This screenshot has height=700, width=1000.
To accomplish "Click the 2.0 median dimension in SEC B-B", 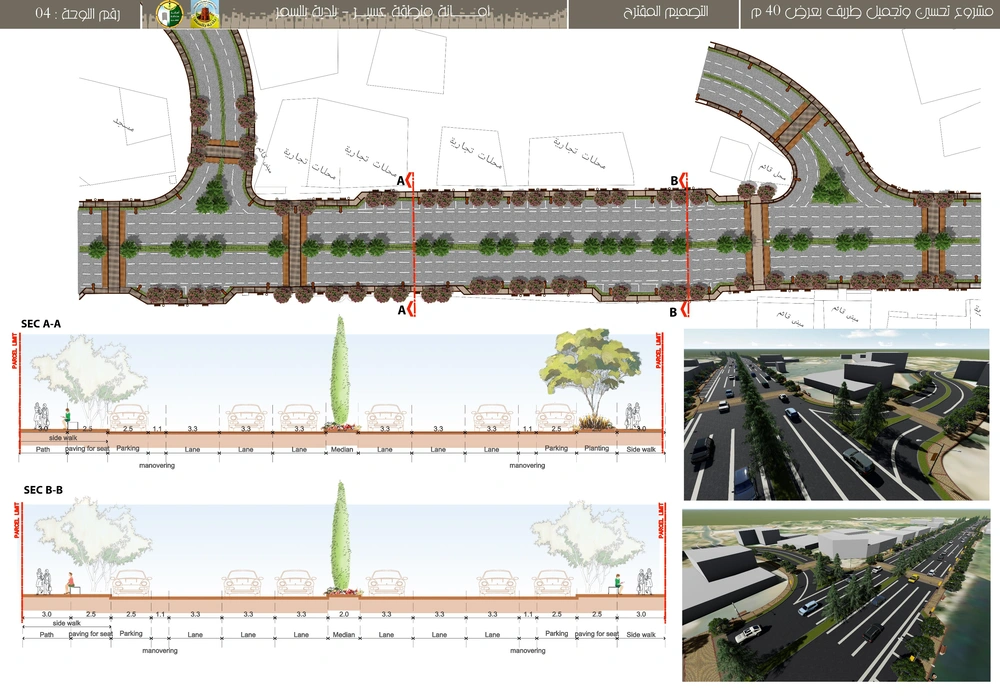I will coord(342,613).
